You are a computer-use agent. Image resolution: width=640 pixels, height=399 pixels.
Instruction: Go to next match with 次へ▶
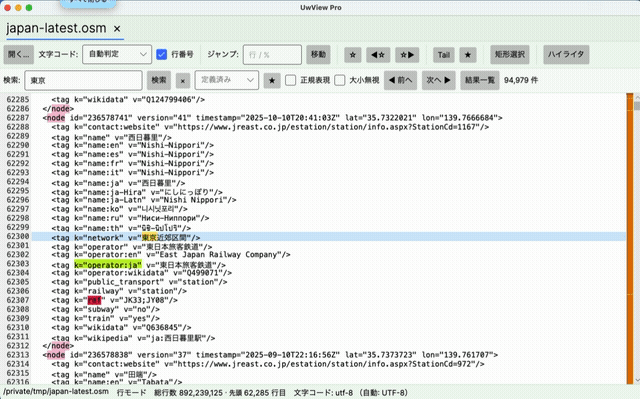[438, 80]
